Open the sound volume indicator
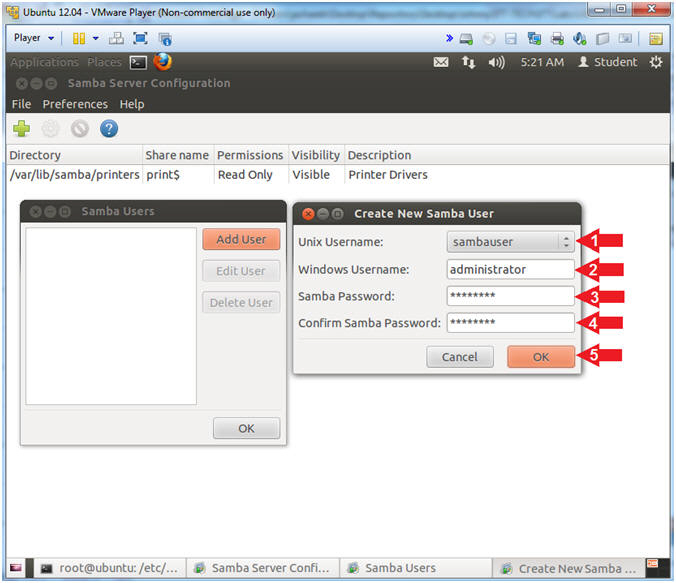 [496, 63]
